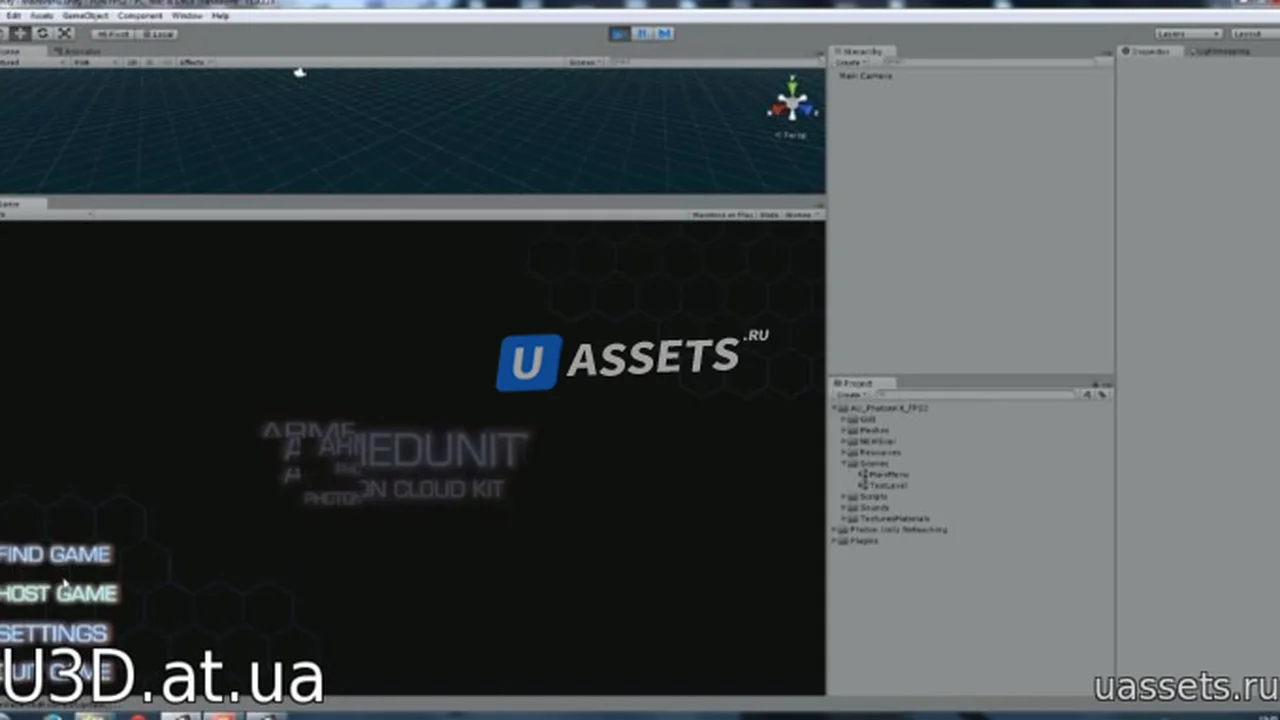Open the Component menu

click(140, 16)
